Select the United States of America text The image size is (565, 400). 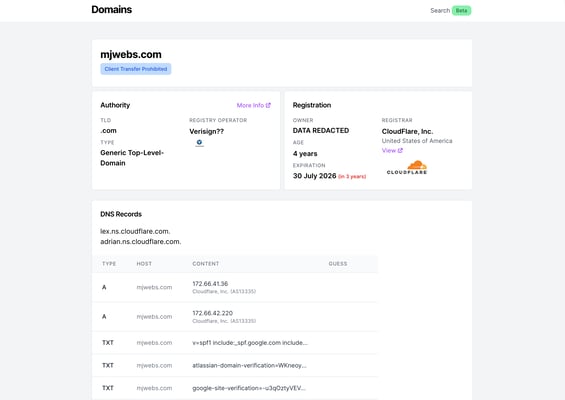coord(417,141)
